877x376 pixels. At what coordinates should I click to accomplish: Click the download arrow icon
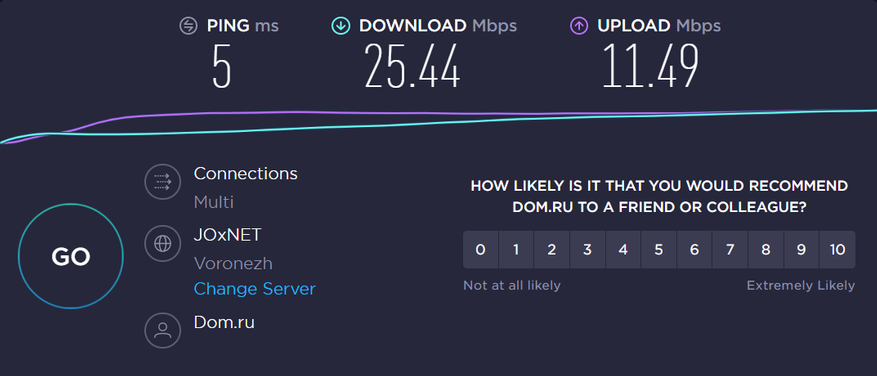pyautogui.click(x=341, y=26)
